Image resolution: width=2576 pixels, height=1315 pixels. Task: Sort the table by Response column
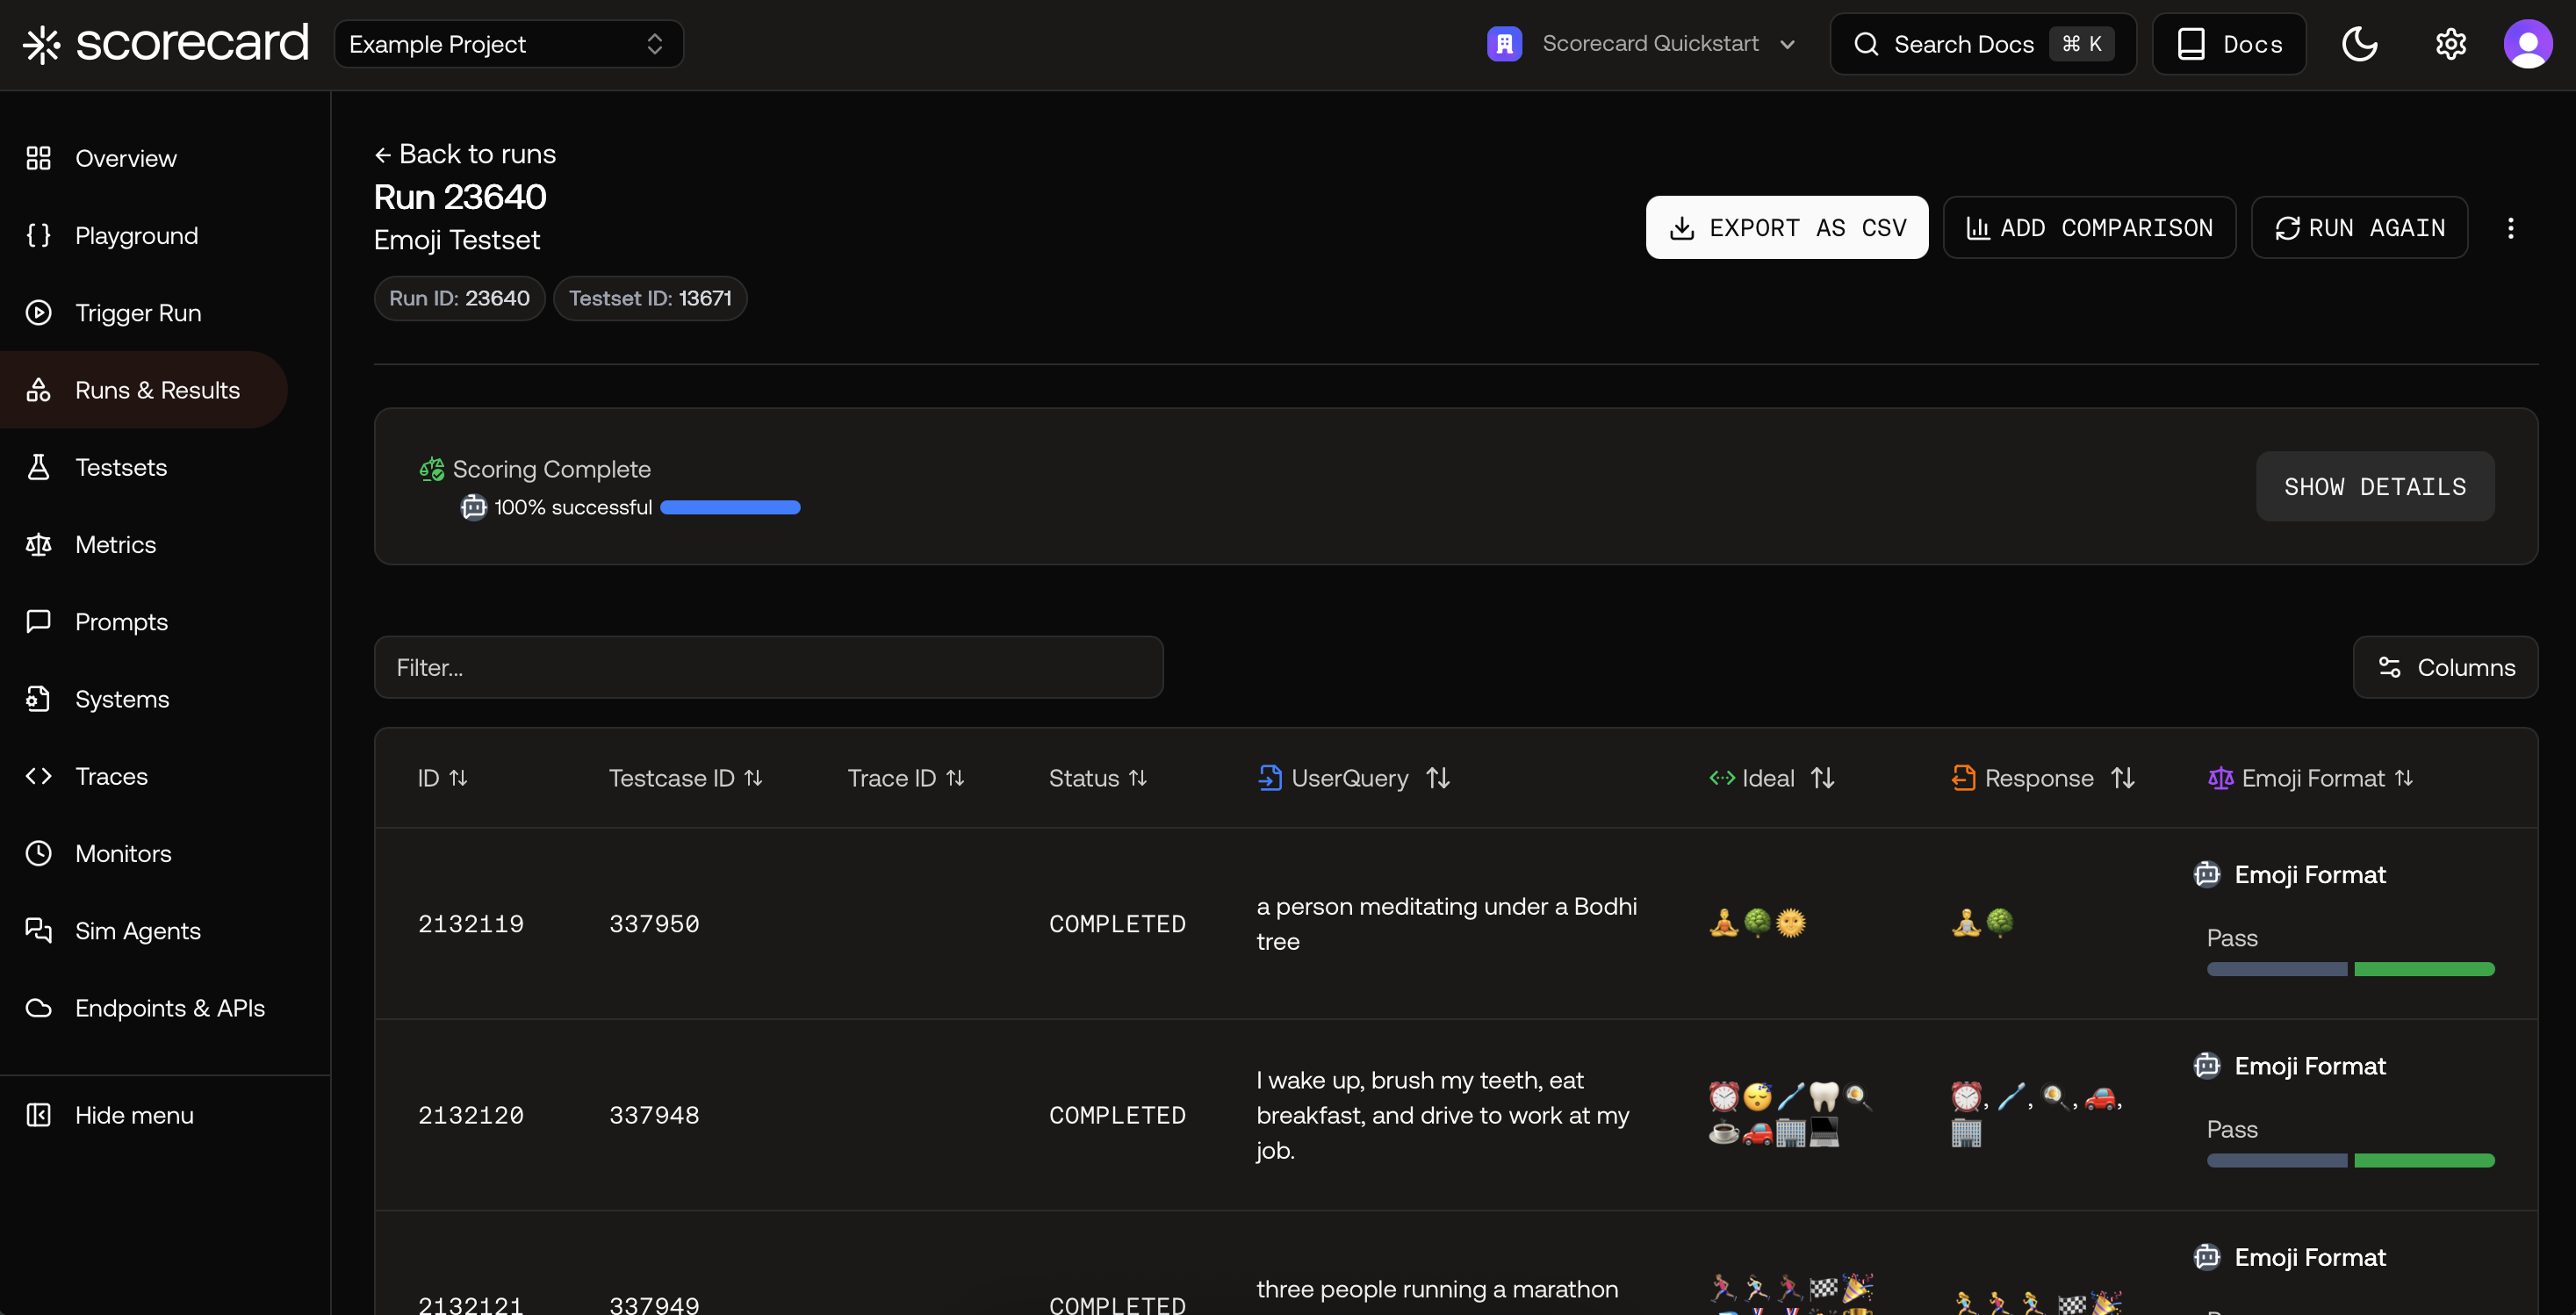(x=2122, y=778)
